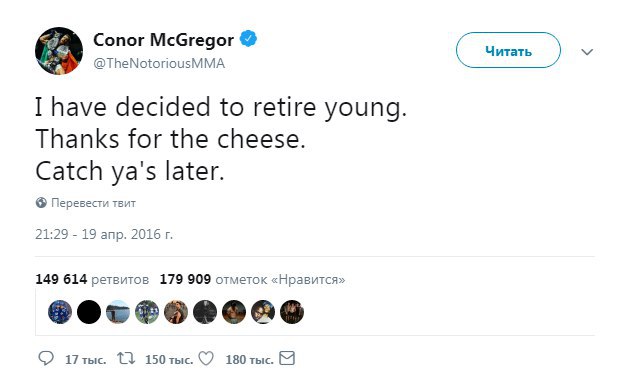Click the retweet arrows icon

[126, 358]
